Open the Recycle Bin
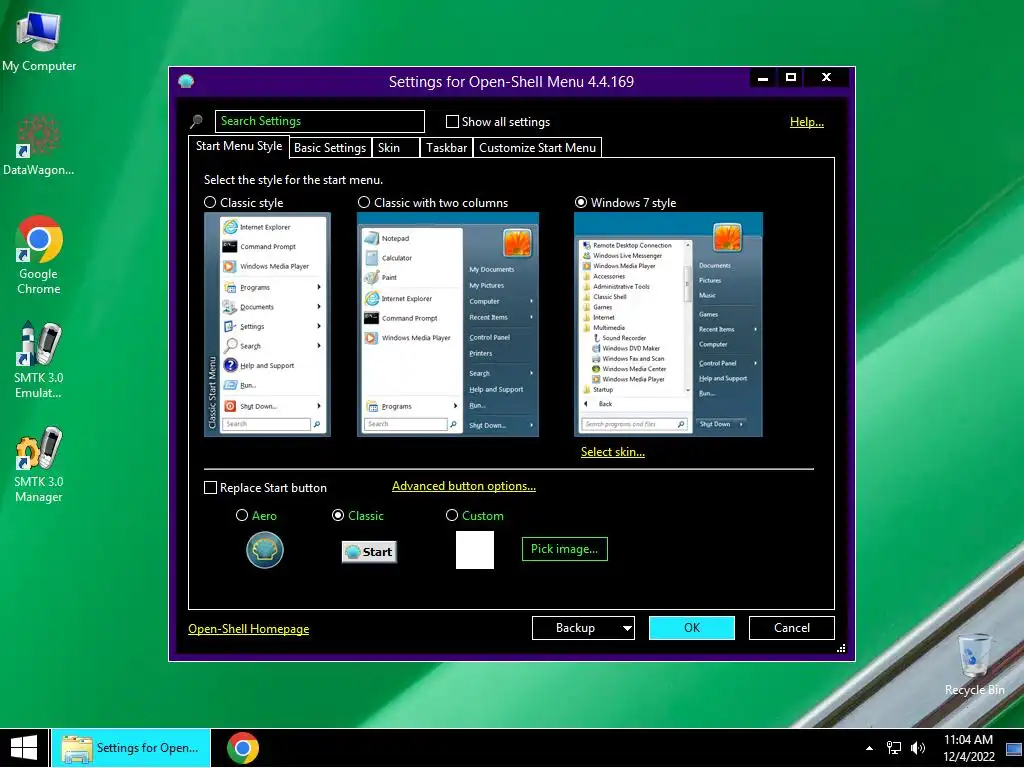 pyautogui.click(x=974, y=664)
